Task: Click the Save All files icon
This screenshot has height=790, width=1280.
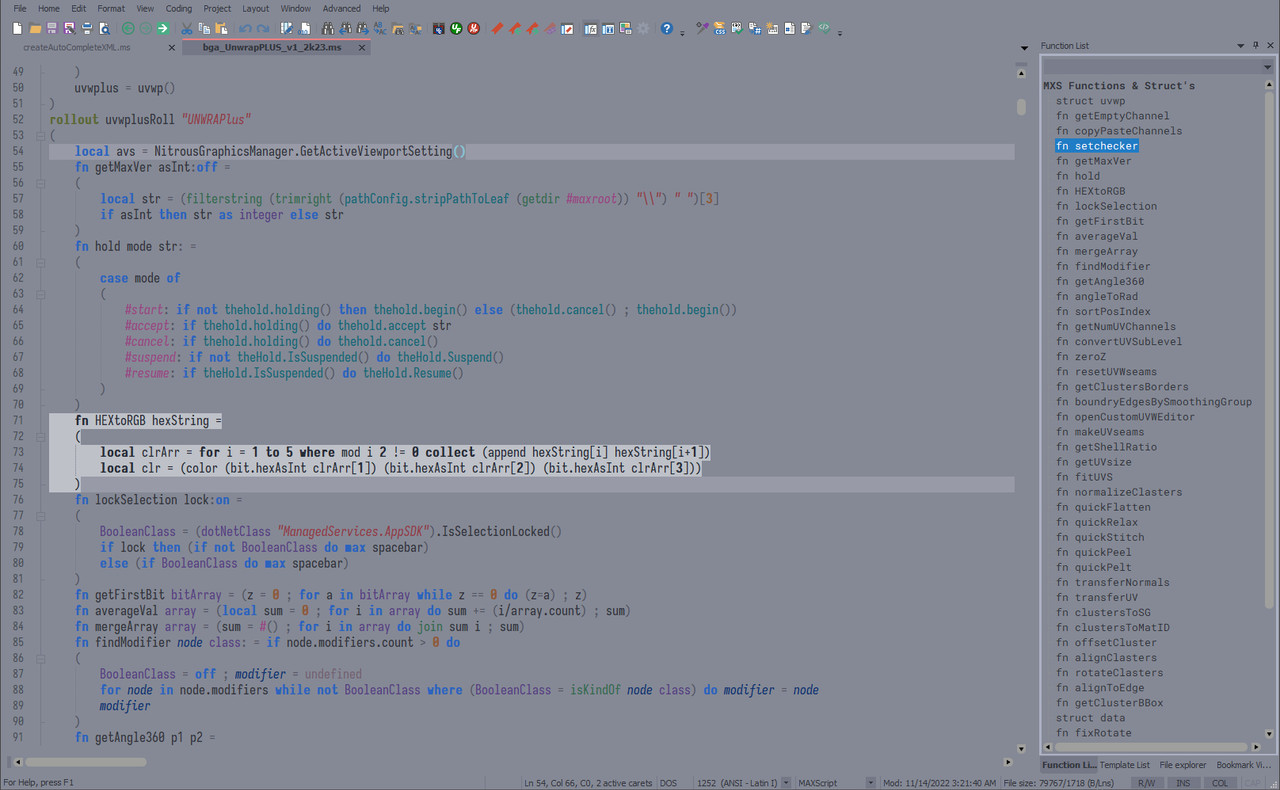Action: [x=68, y=29]
